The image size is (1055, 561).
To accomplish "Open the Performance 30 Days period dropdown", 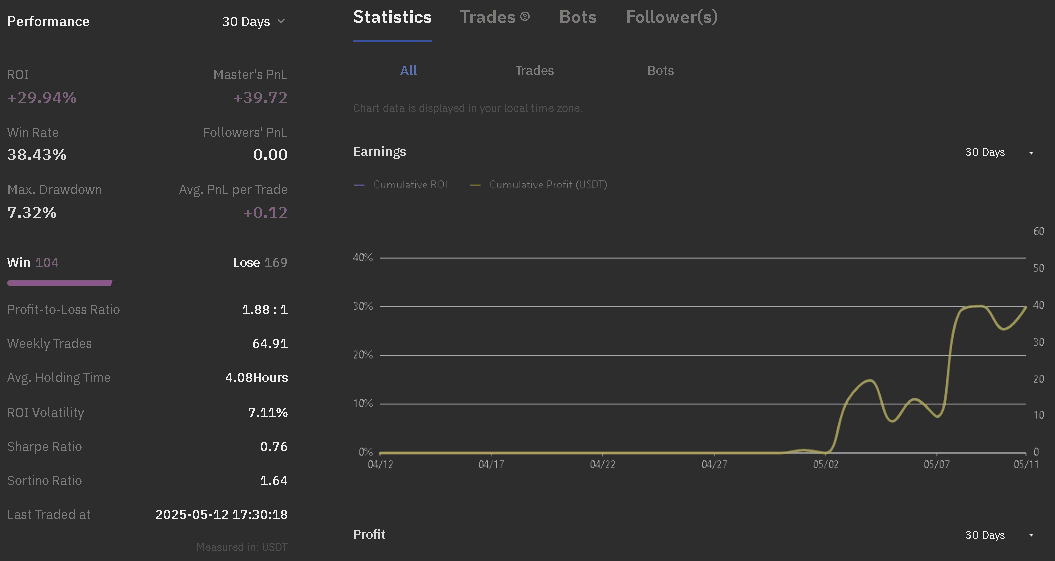I will tap(253, 21).
